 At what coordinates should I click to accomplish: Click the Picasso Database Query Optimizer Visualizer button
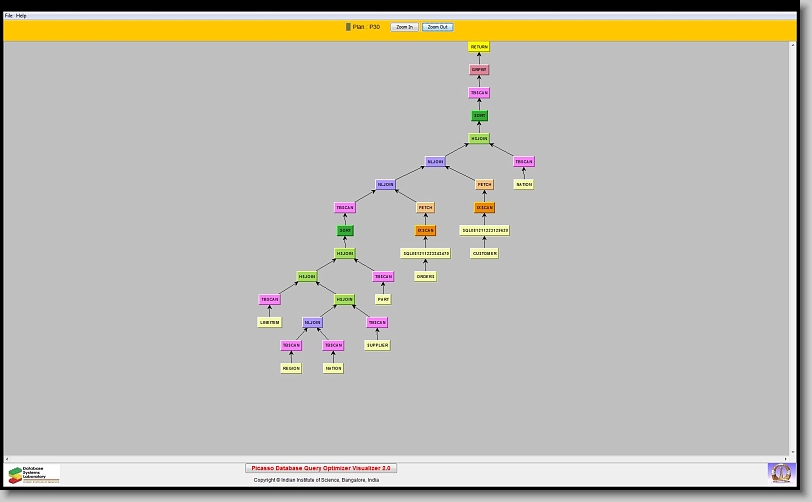click(x=321, y=468)
